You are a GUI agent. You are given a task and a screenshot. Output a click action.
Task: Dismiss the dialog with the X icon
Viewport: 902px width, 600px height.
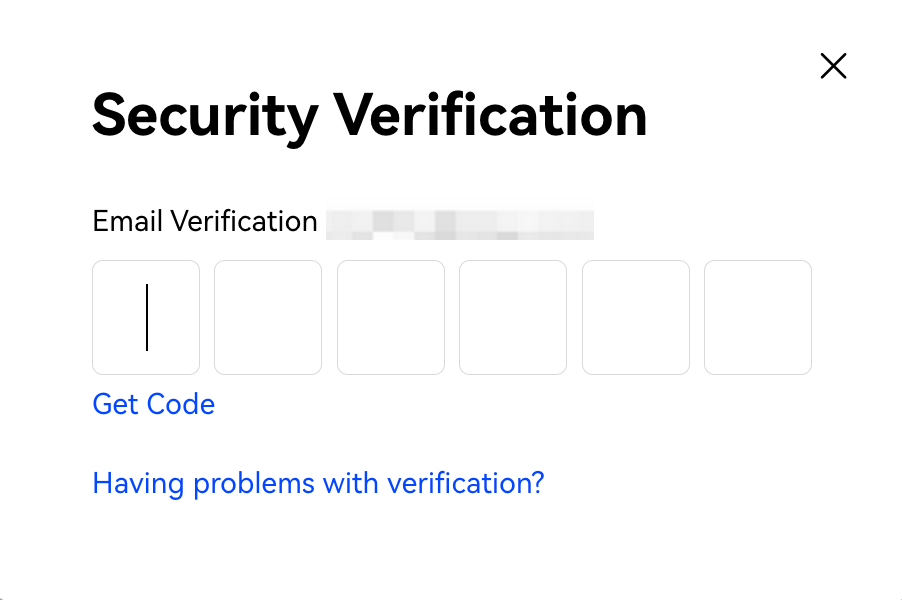[833, 66]
